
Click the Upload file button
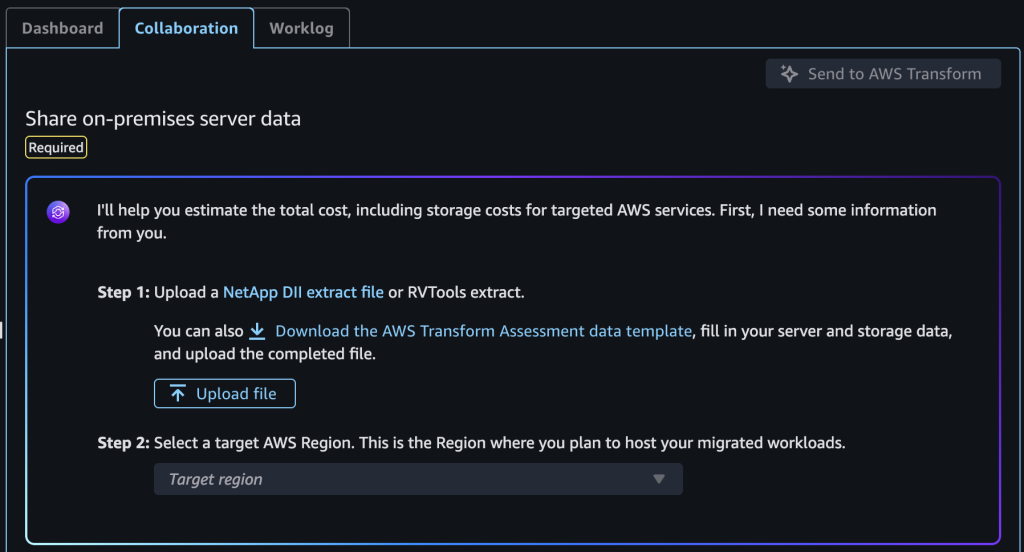[x=225, y=394]
